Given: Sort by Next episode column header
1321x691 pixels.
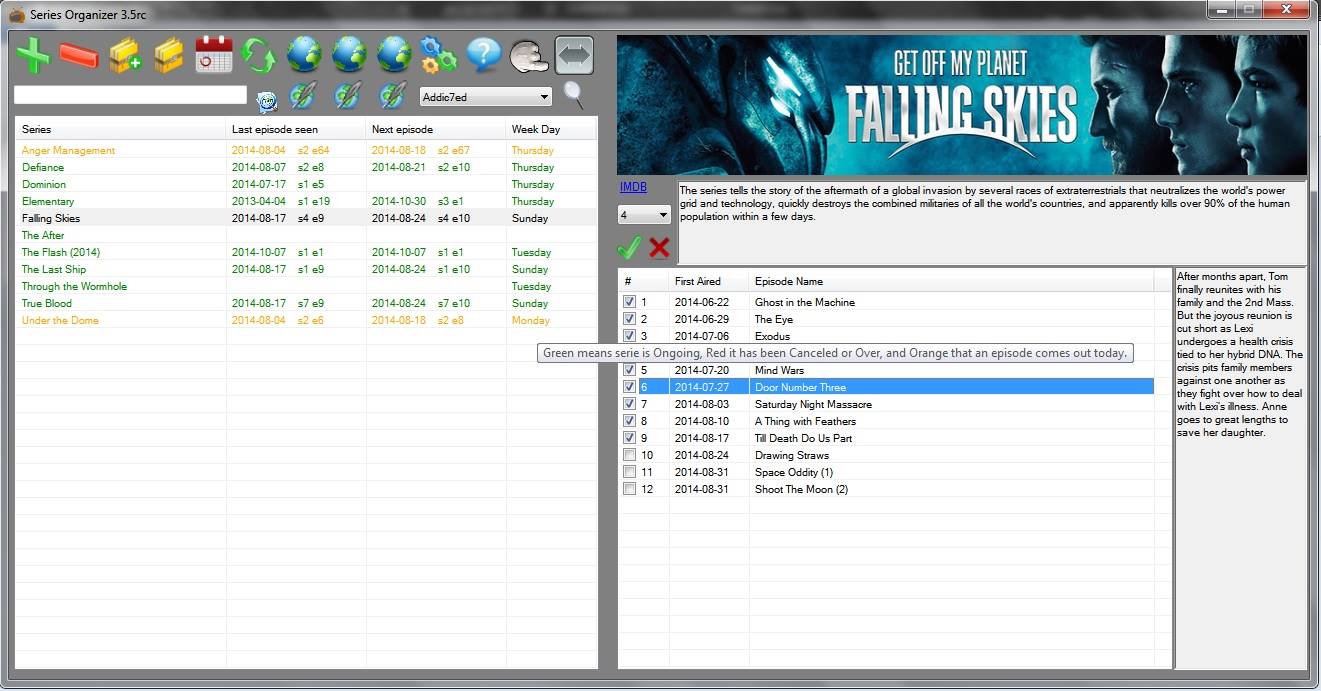Looking at the screenshot, I should click(436, 129).
